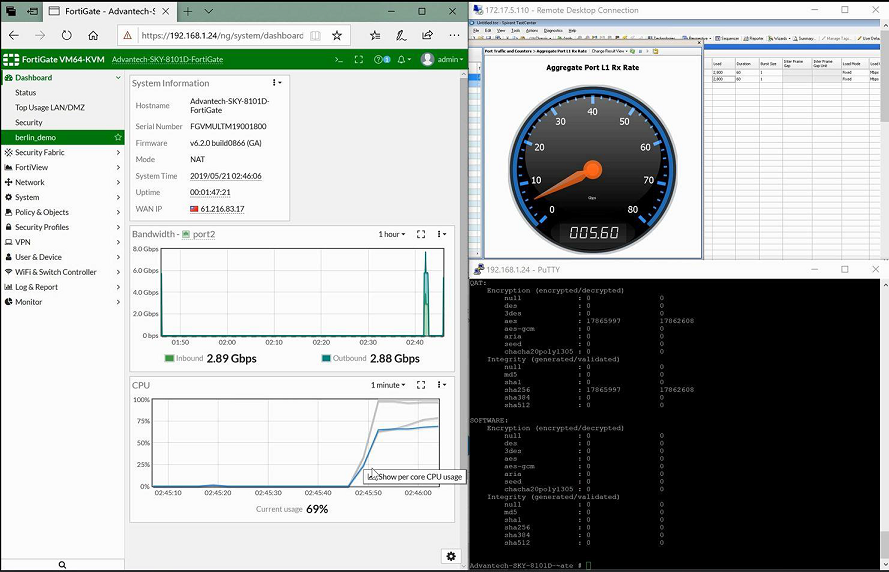Open the admin user dropdown
This screenshot has width=889, height=572.
pos(442,59)
